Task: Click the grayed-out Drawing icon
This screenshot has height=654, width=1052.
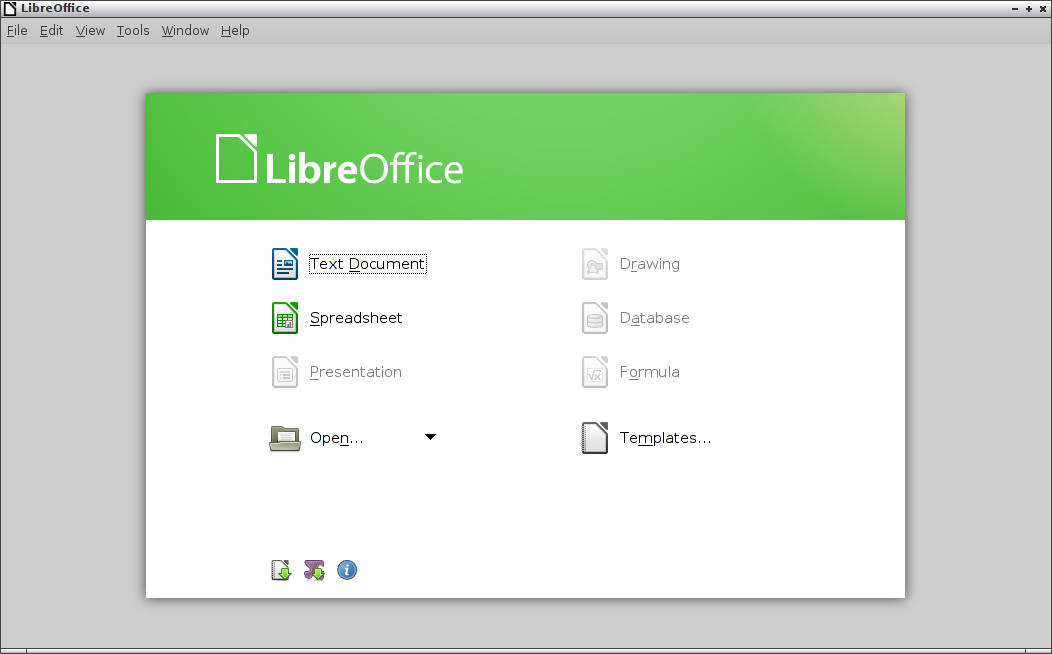Action: 594,264
